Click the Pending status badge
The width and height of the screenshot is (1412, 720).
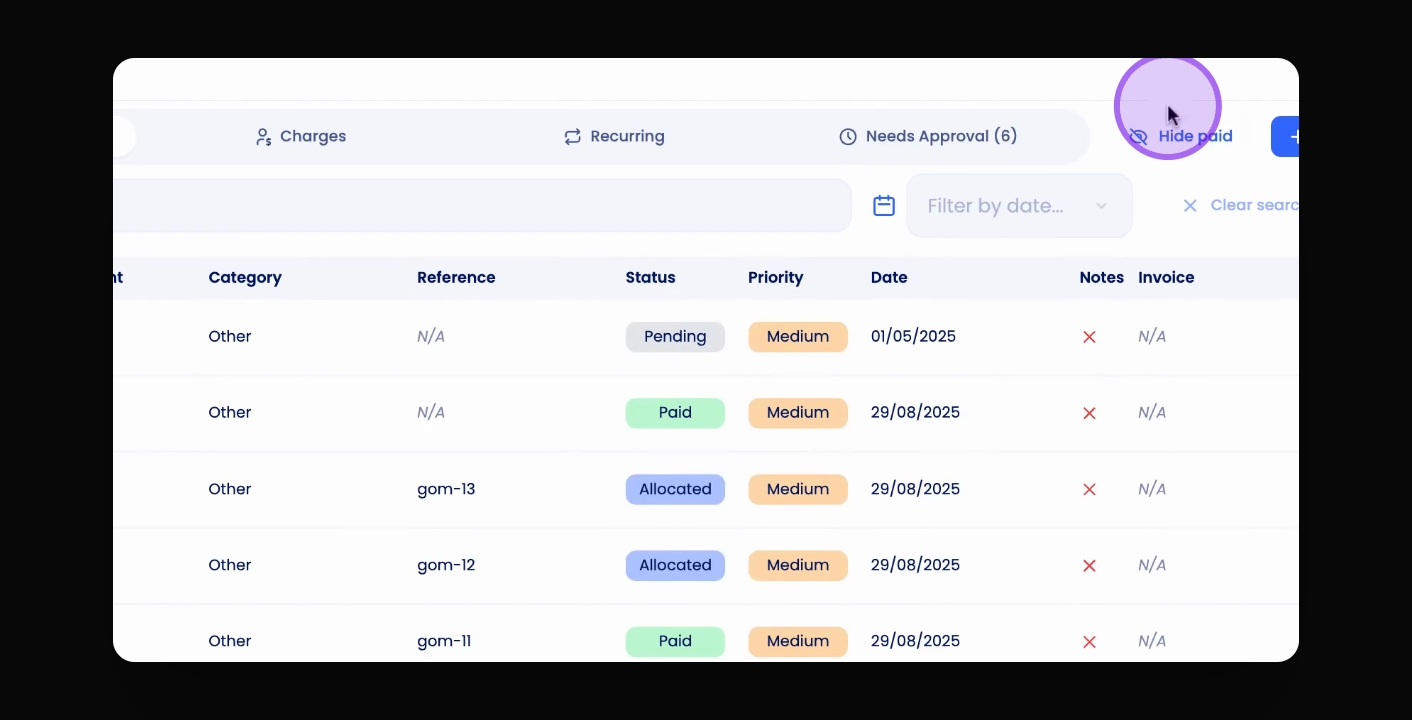tap(675, 337)
